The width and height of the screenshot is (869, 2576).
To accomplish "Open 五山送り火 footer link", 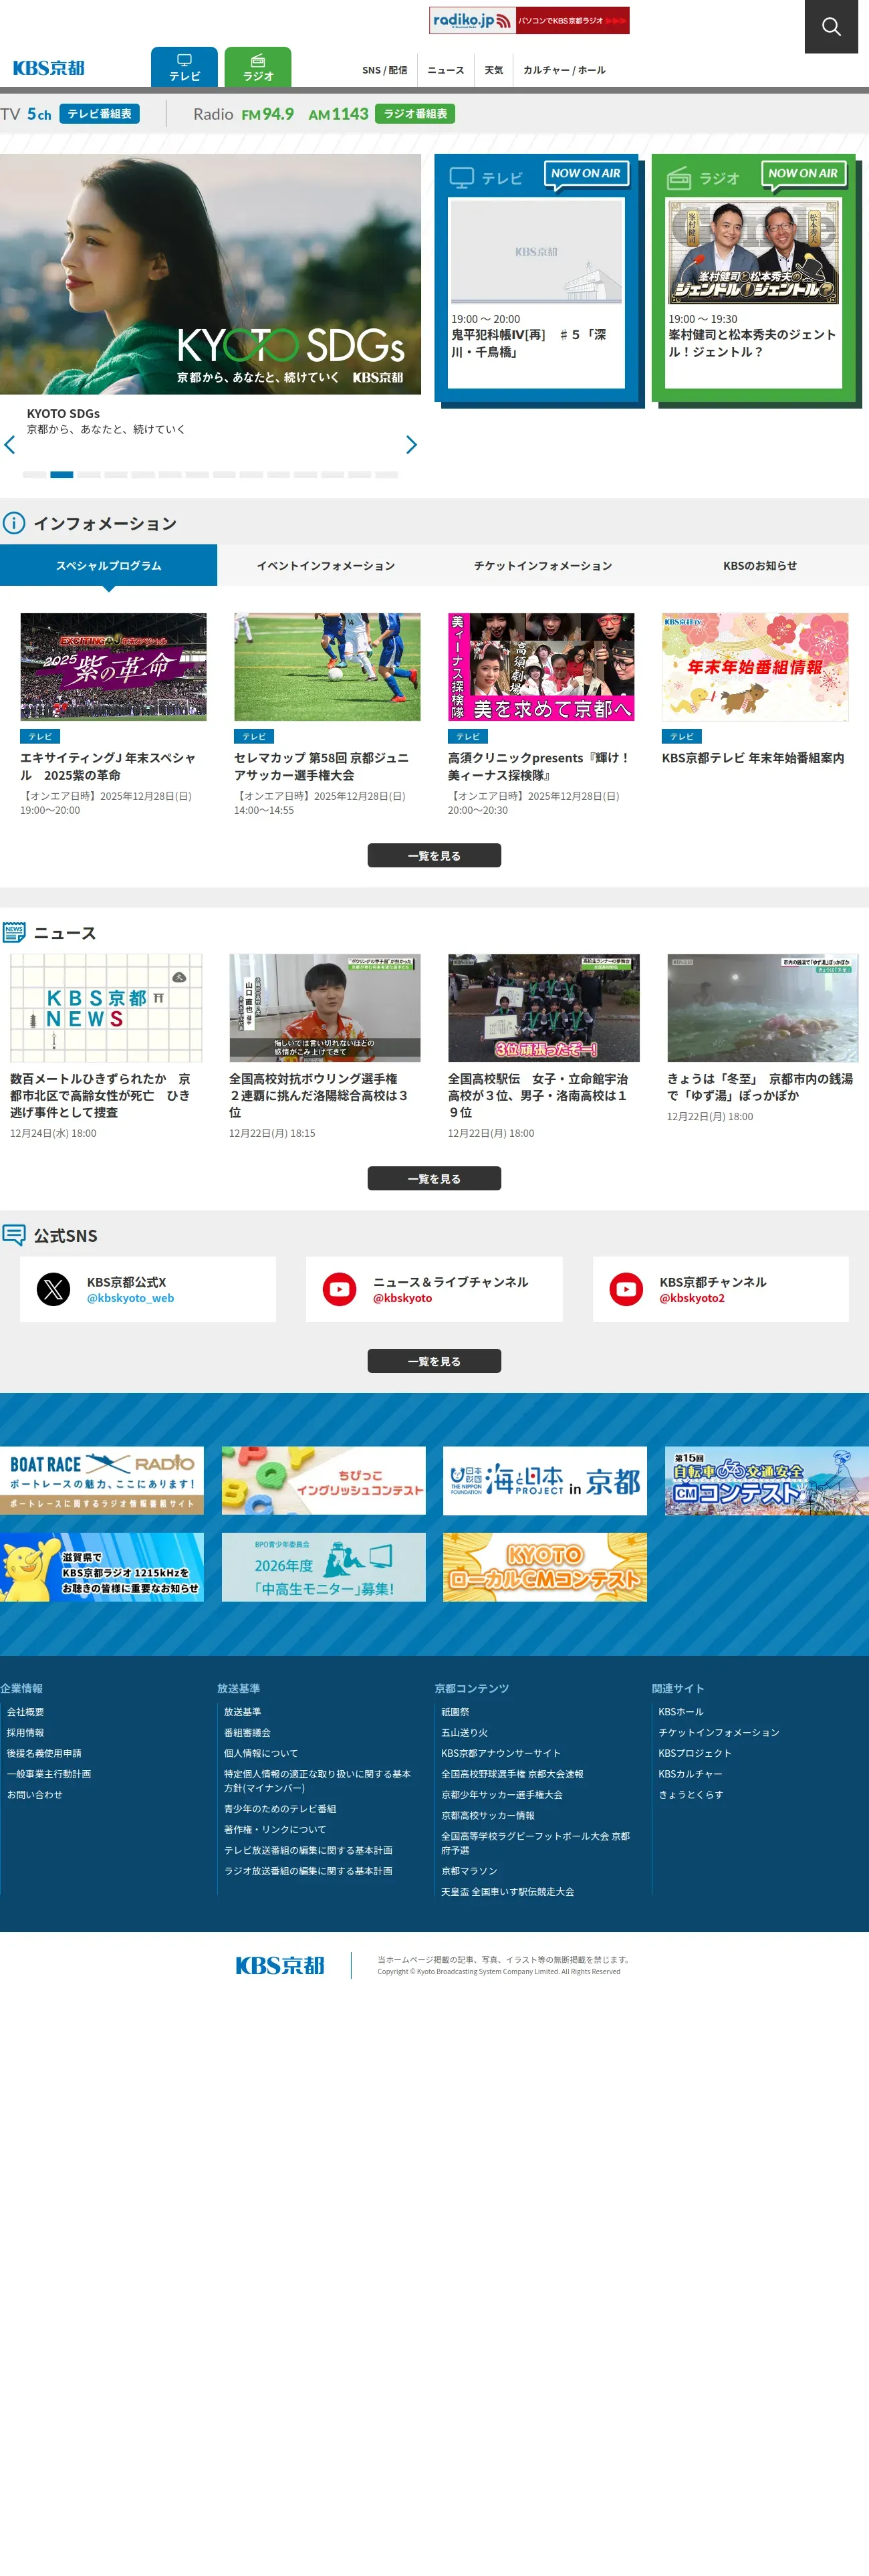I will coord(465,1733).
